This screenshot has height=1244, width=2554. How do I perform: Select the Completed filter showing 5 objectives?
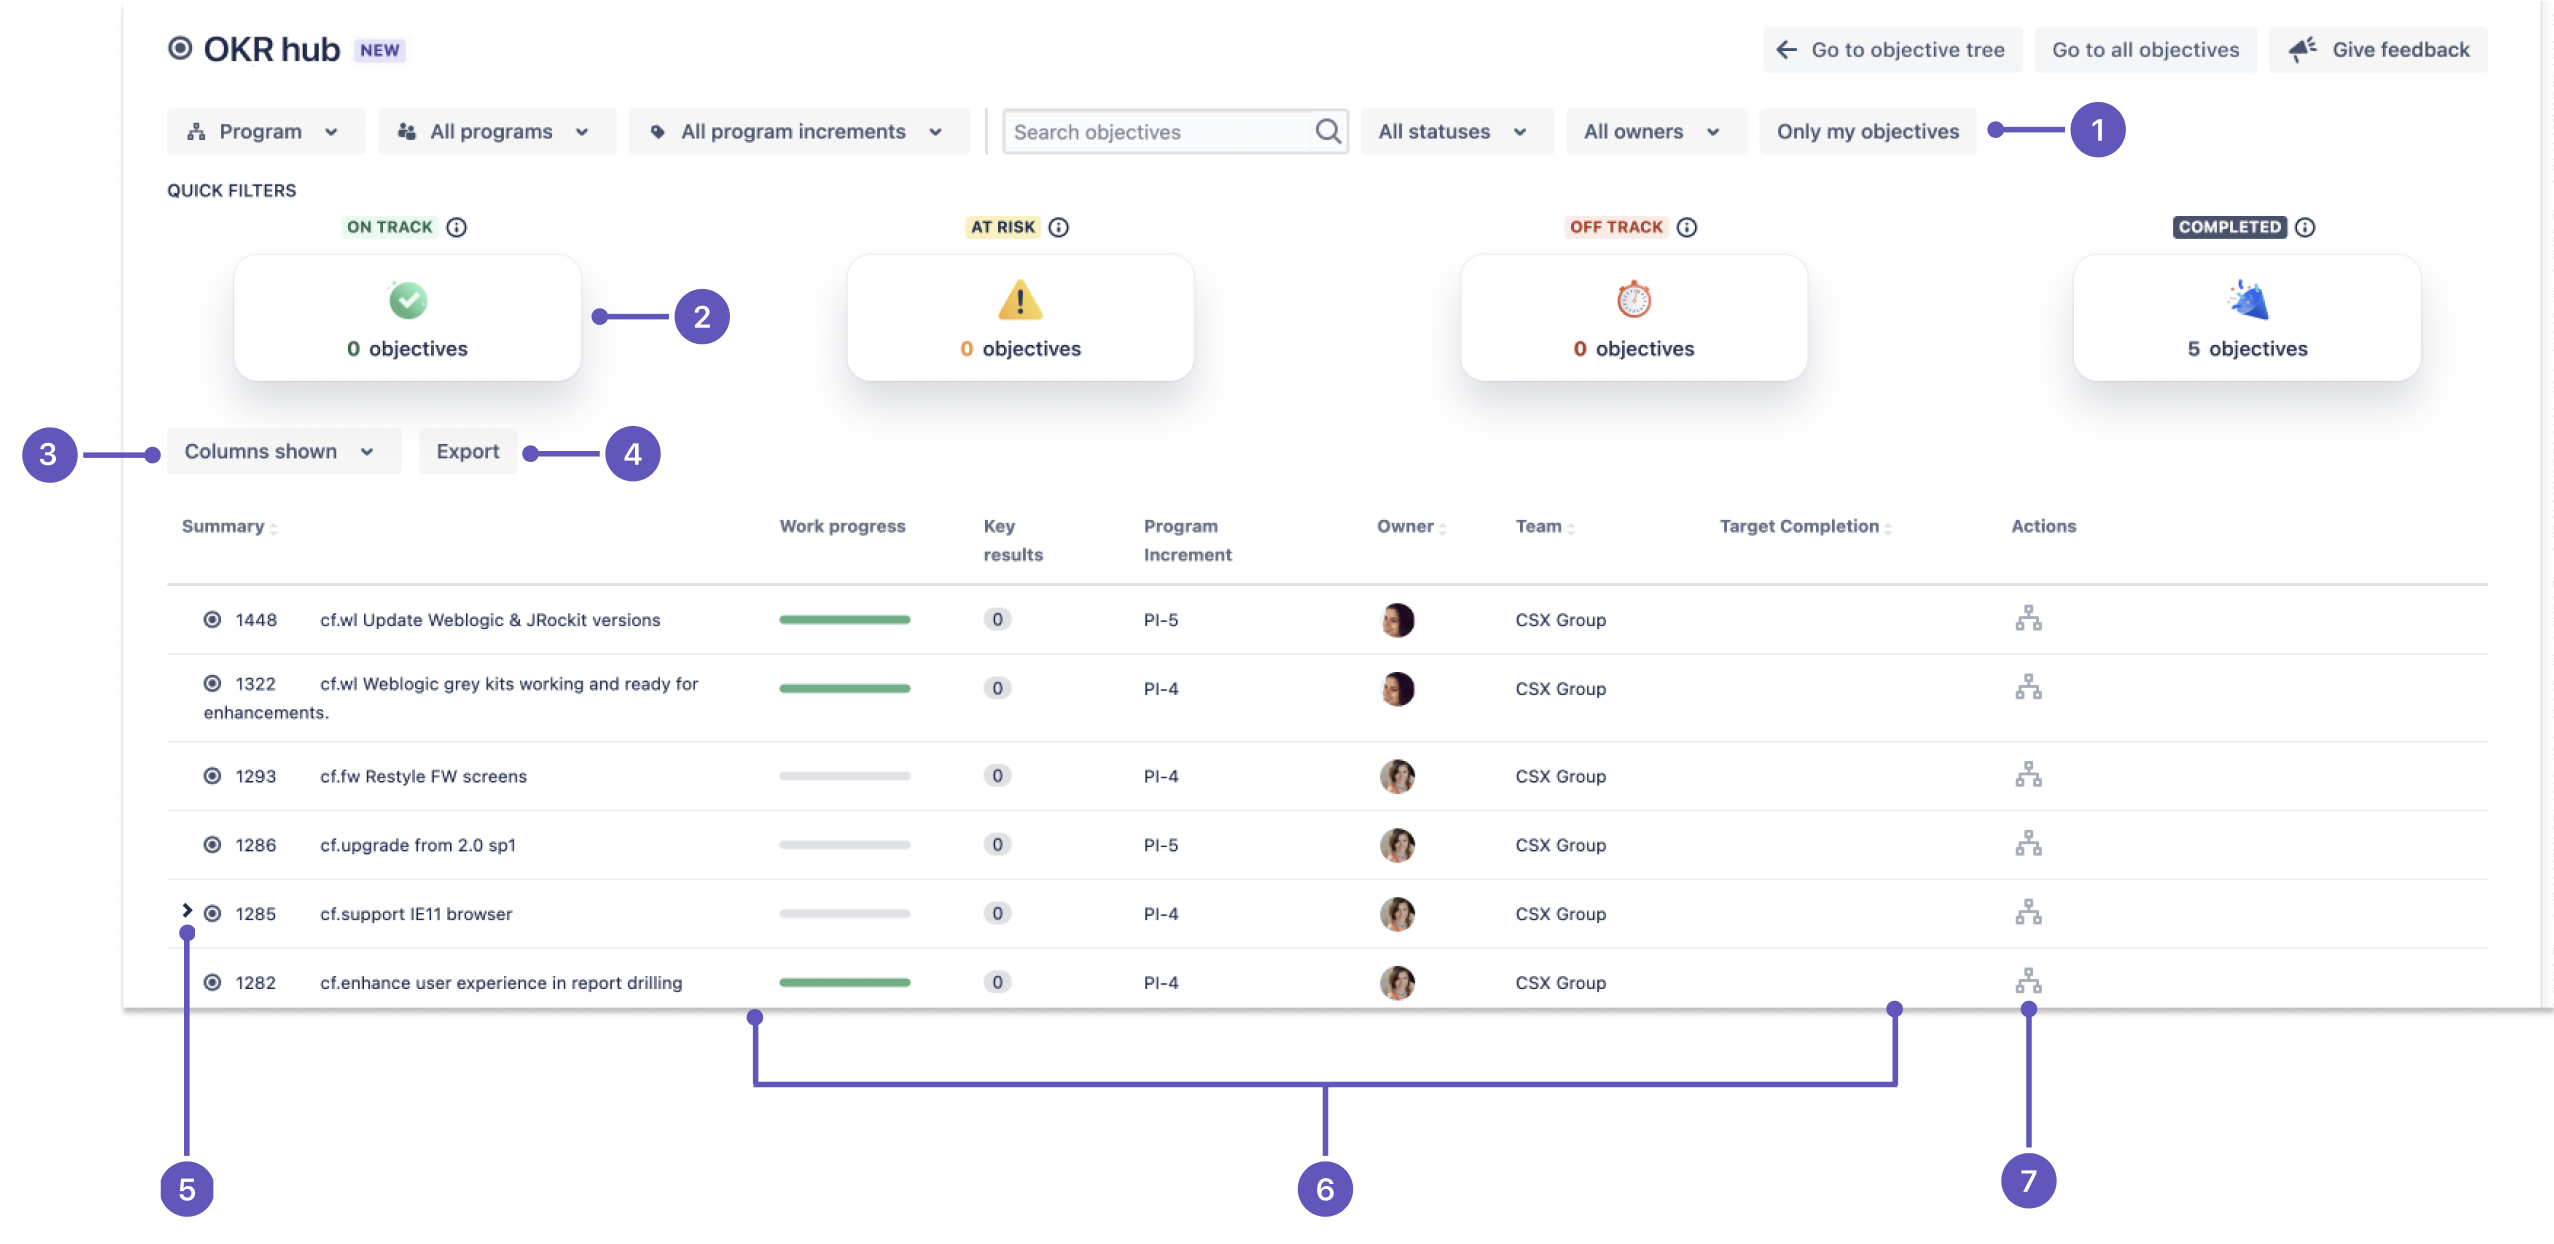(2245, 318)
